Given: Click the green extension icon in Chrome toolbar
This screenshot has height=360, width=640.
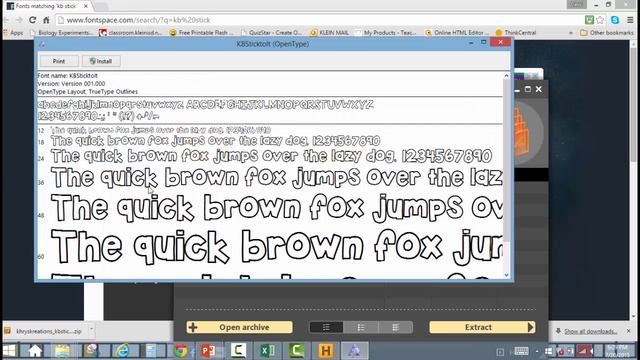Looking at the screenshot, I should 589,20.
